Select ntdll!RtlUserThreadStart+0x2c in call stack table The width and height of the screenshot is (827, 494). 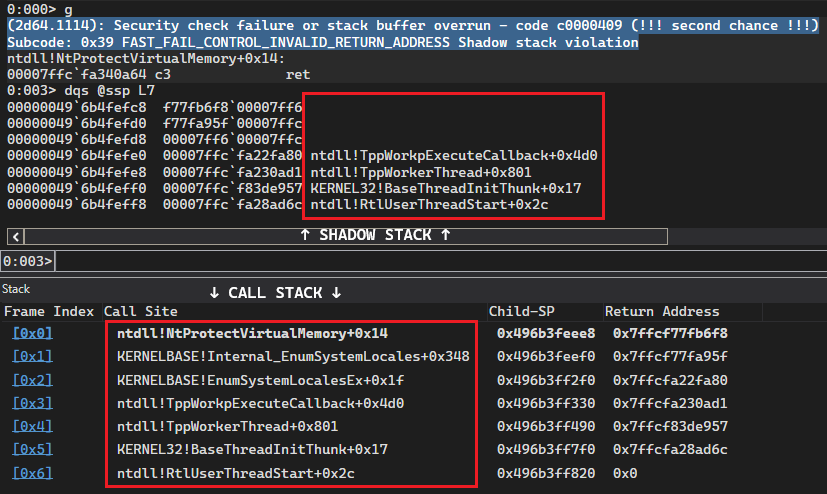pos(236,473)
